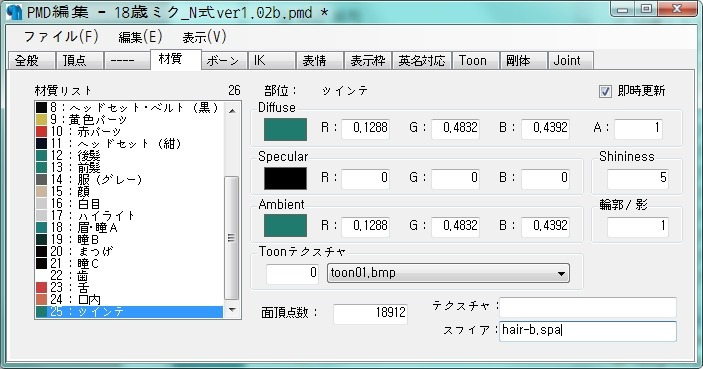
Task: Select material 20 : まつげ
Action: click(129, 252)
